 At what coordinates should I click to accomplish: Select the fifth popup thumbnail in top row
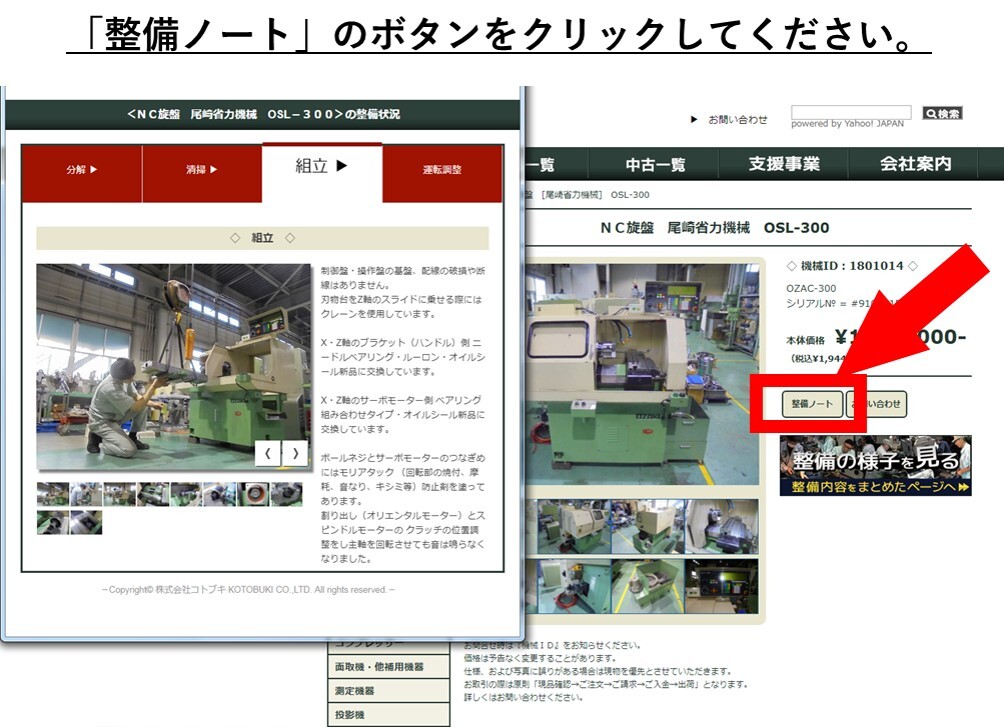pos(186,494)
